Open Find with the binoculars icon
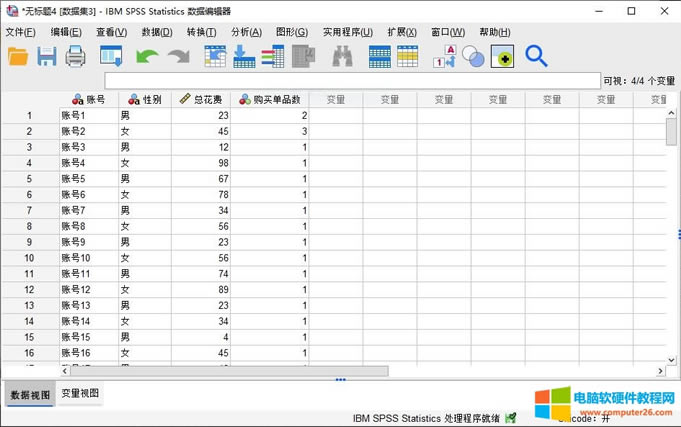 pos(342,57)
